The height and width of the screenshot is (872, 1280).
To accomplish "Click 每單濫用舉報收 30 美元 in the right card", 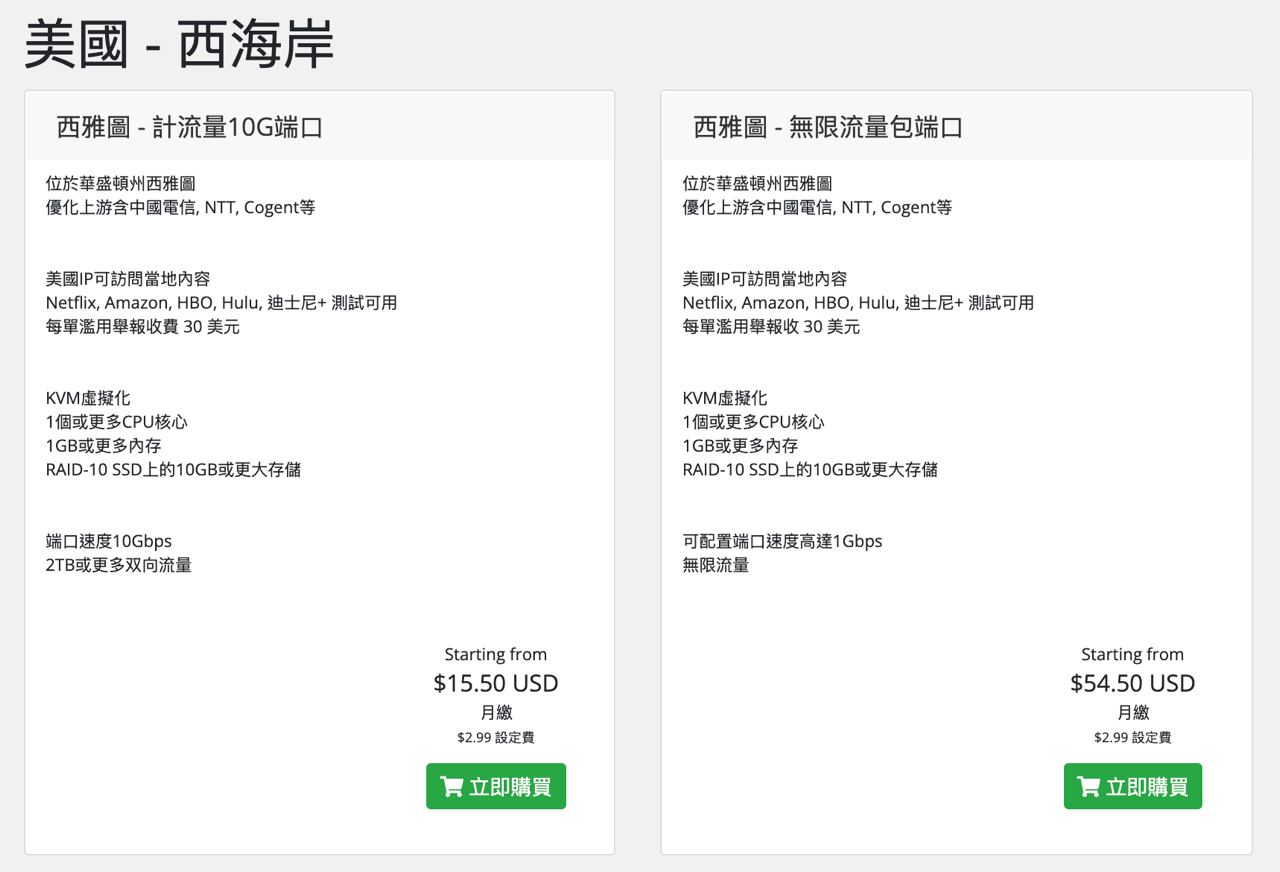I will (771, 327).
